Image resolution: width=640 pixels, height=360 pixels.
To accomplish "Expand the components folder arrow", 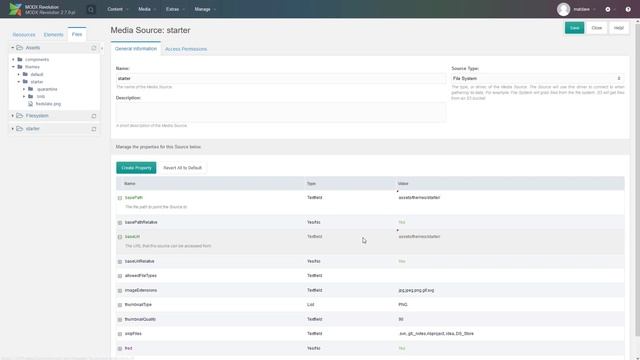I will pyautogui.click(x=13, y=60).
